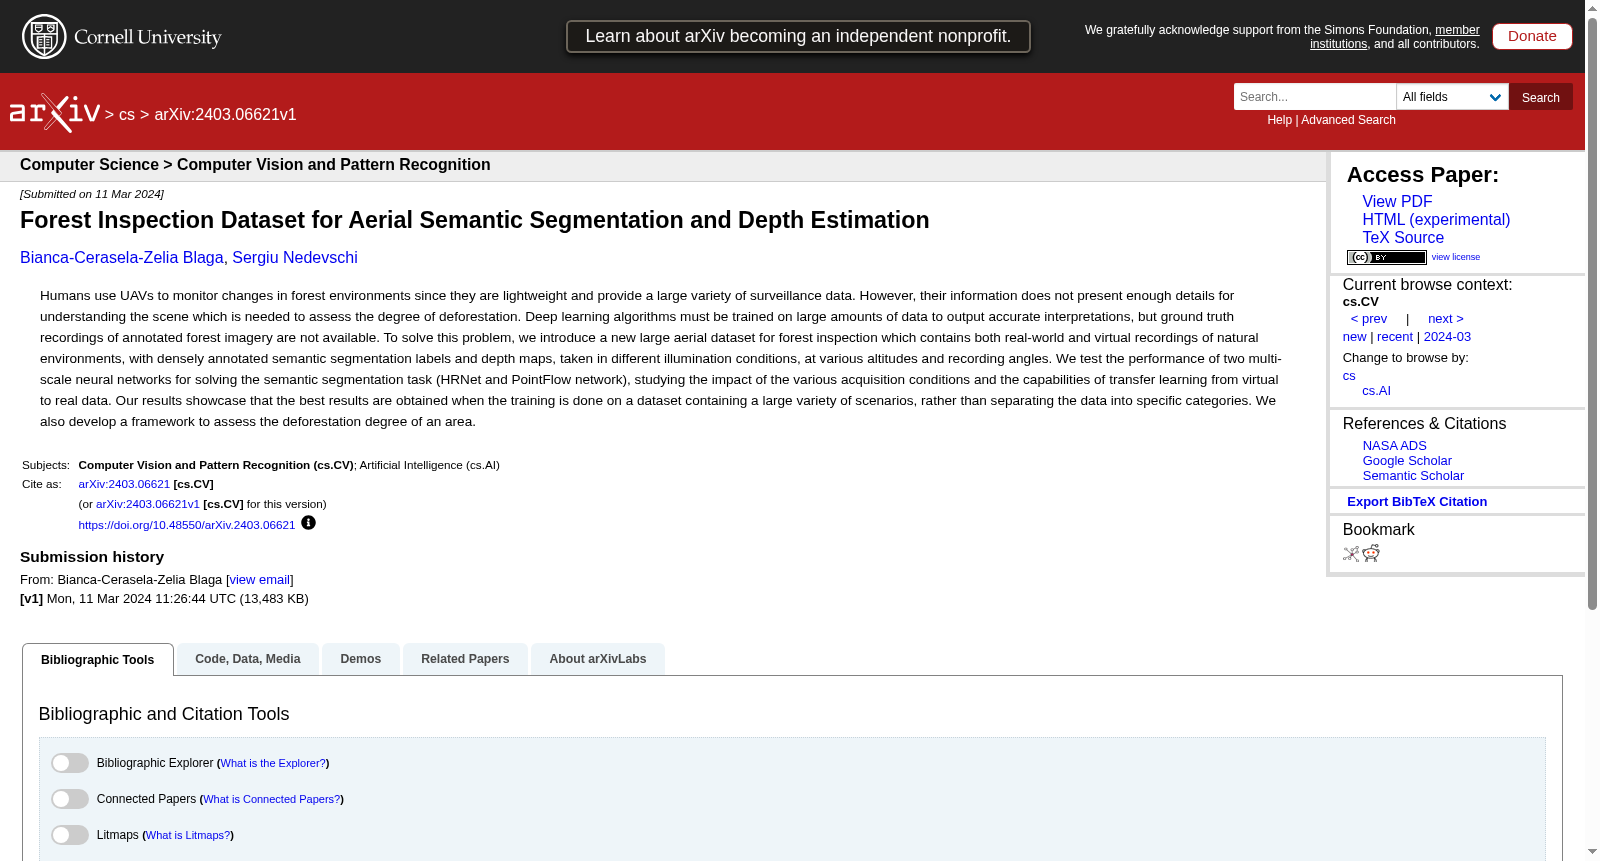Image resolution: width=1600 pixels, height=861 pixels.
Task: Toggle the Bibliographic Explorer switch
Action: point(70,763)
